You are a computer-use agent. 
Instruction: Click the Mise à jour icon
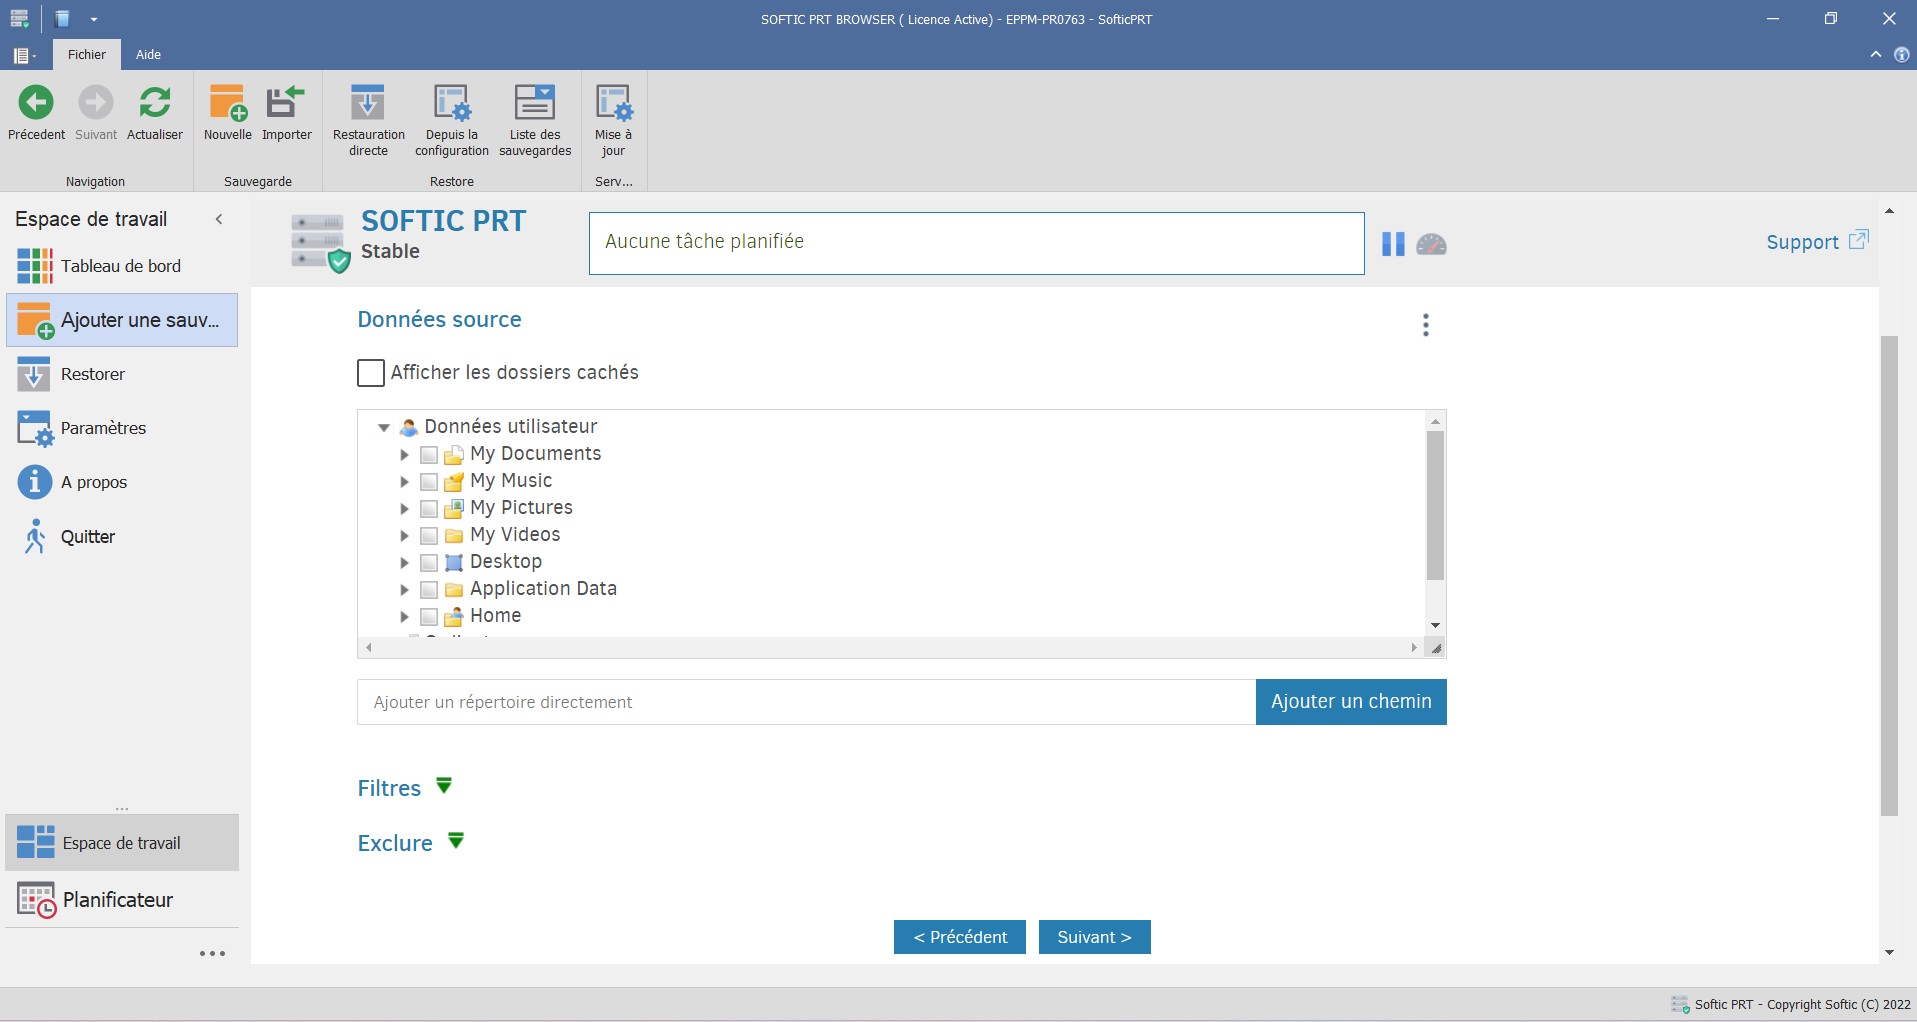click(x=613, y=103)
